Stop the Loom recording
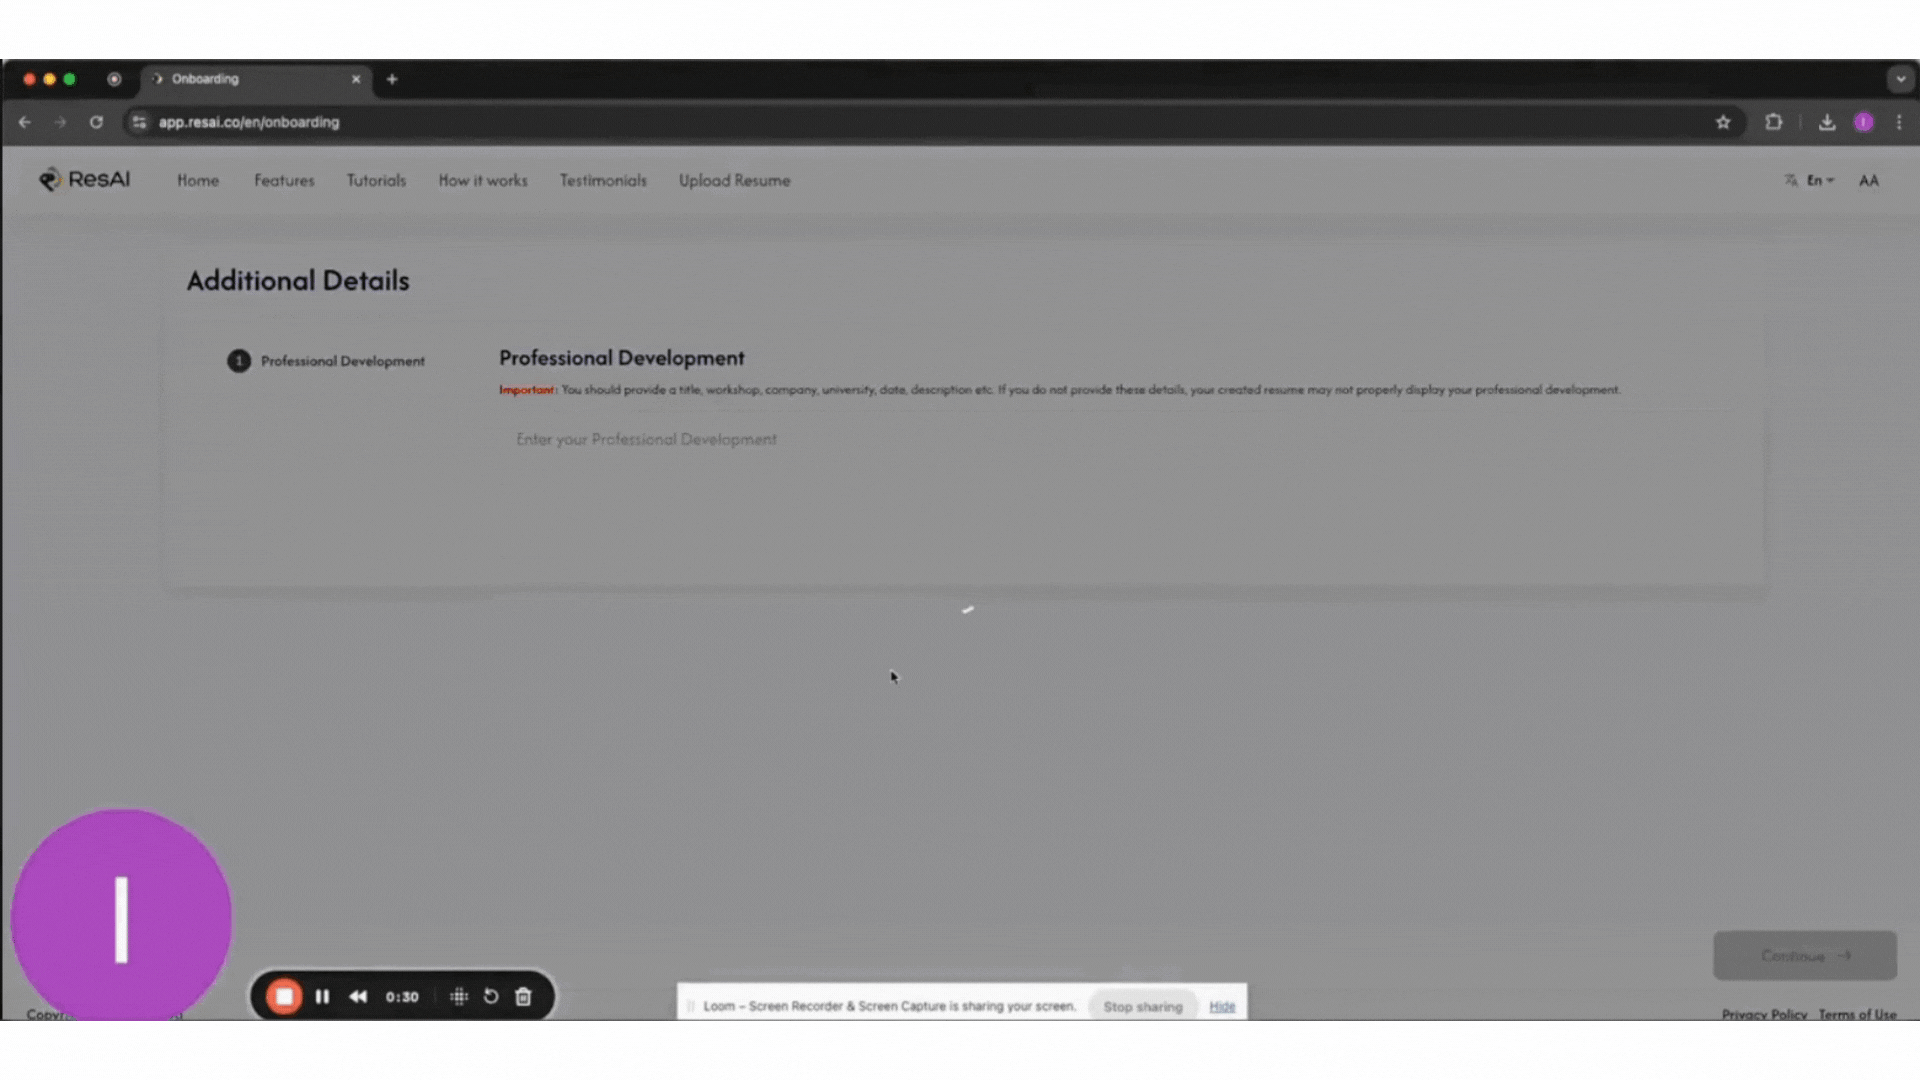 (x=284, y=996)
